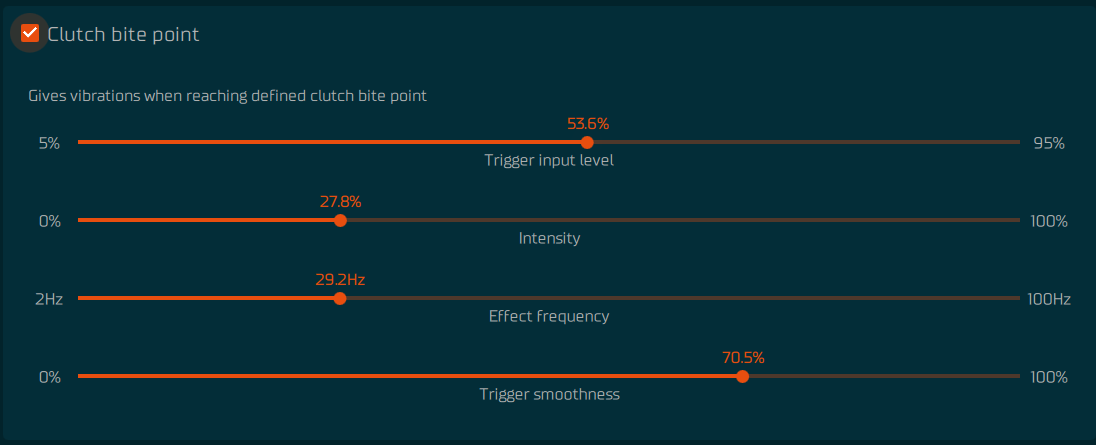Click the Trigger input level slider handle

[587, 143]
